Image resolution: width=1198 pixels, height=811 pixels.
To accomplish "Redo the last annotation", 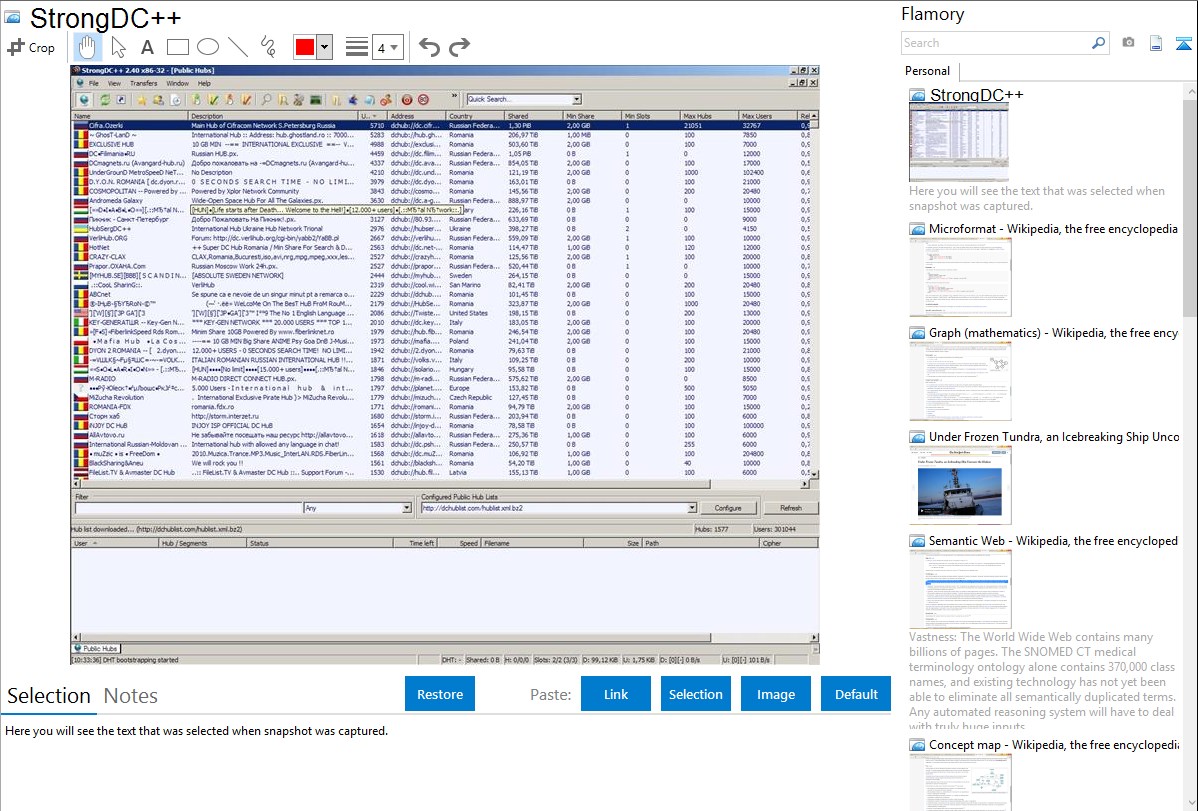I will pyautogui.click(x=459, y=47).
